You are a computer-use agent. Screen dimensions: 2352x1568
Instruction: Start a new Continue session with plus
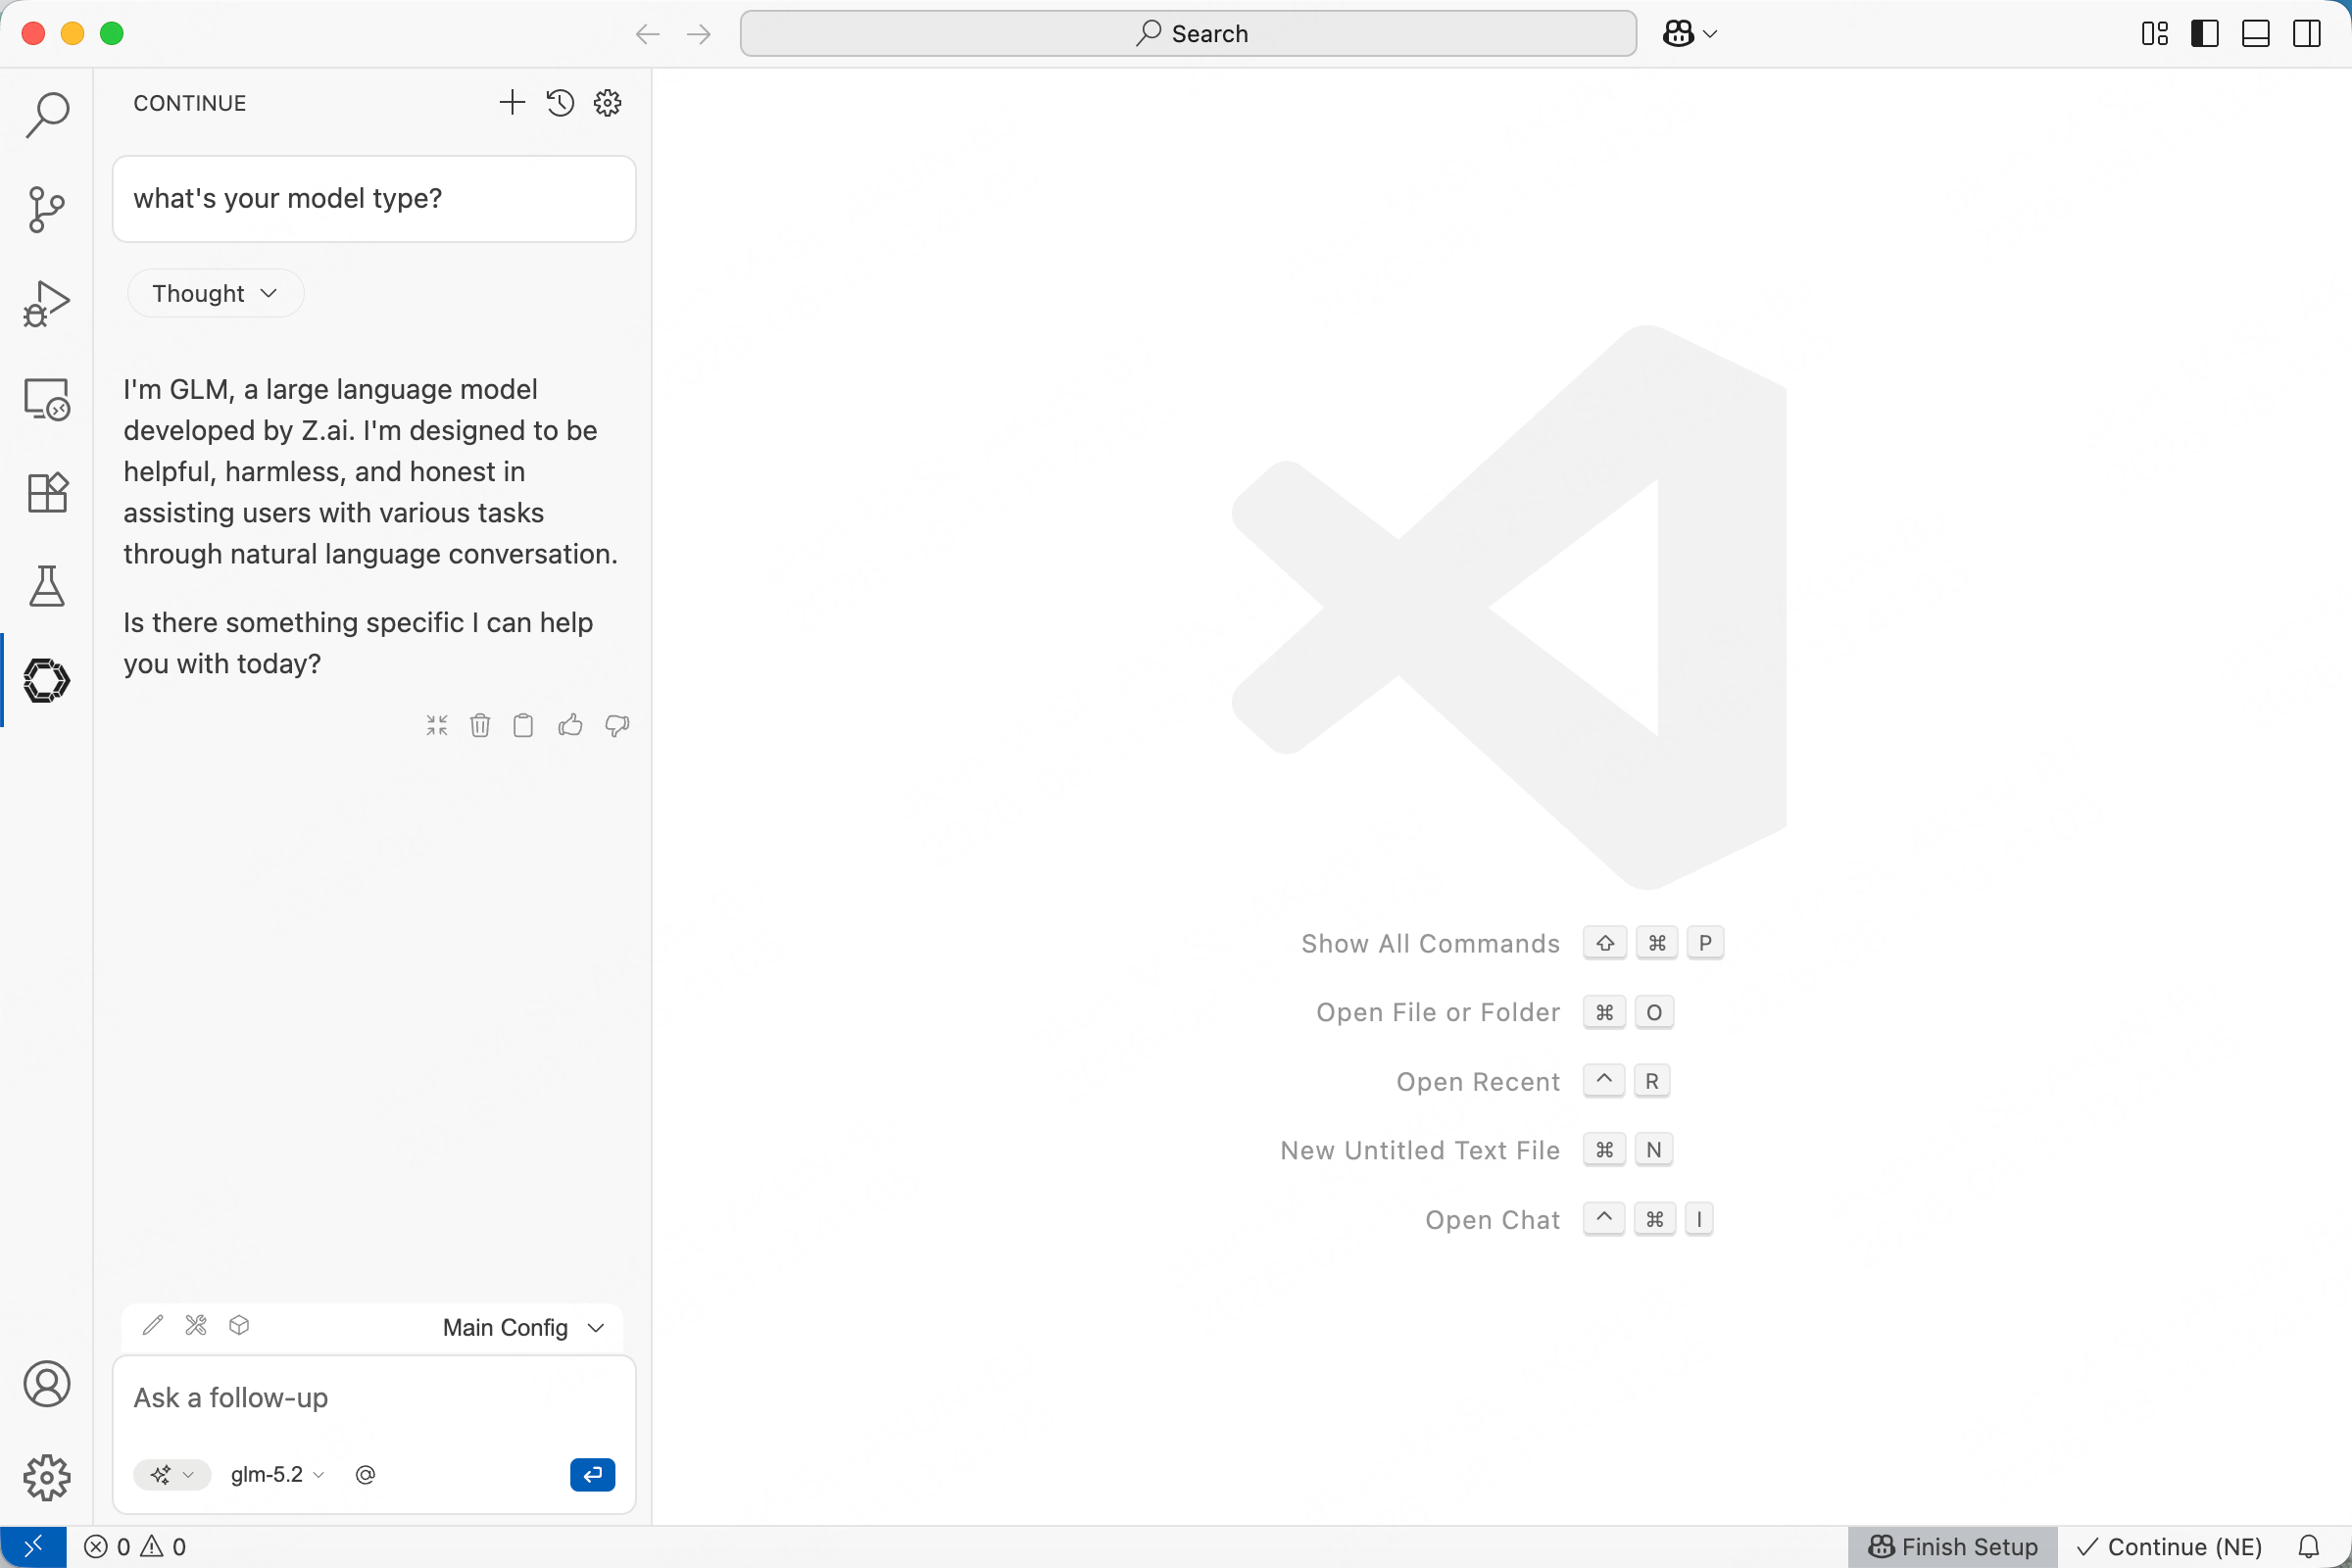(511, 102)
